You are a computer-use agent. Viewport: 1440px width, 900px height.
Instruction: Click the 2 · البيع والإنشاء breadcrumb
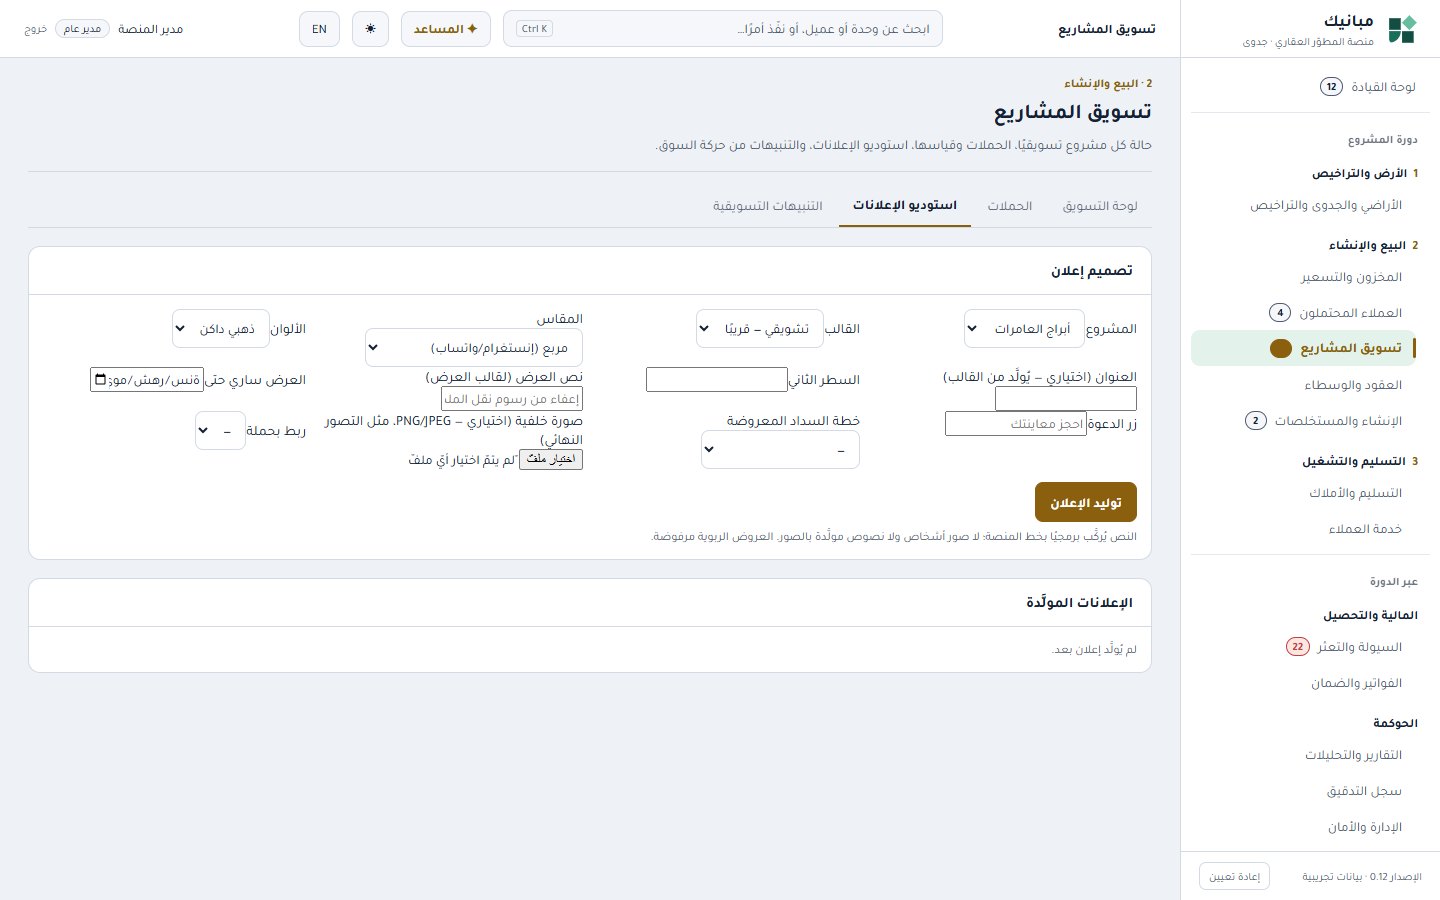point(1108,84)
